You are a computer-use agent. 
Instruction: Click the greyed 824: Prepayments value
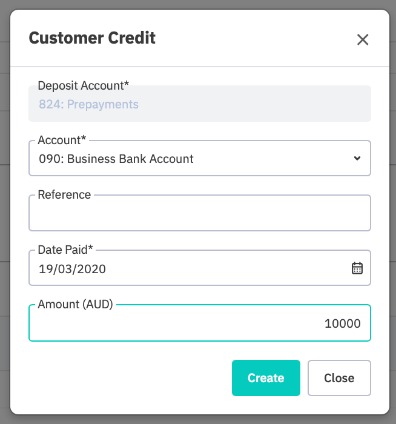[89, 104]
